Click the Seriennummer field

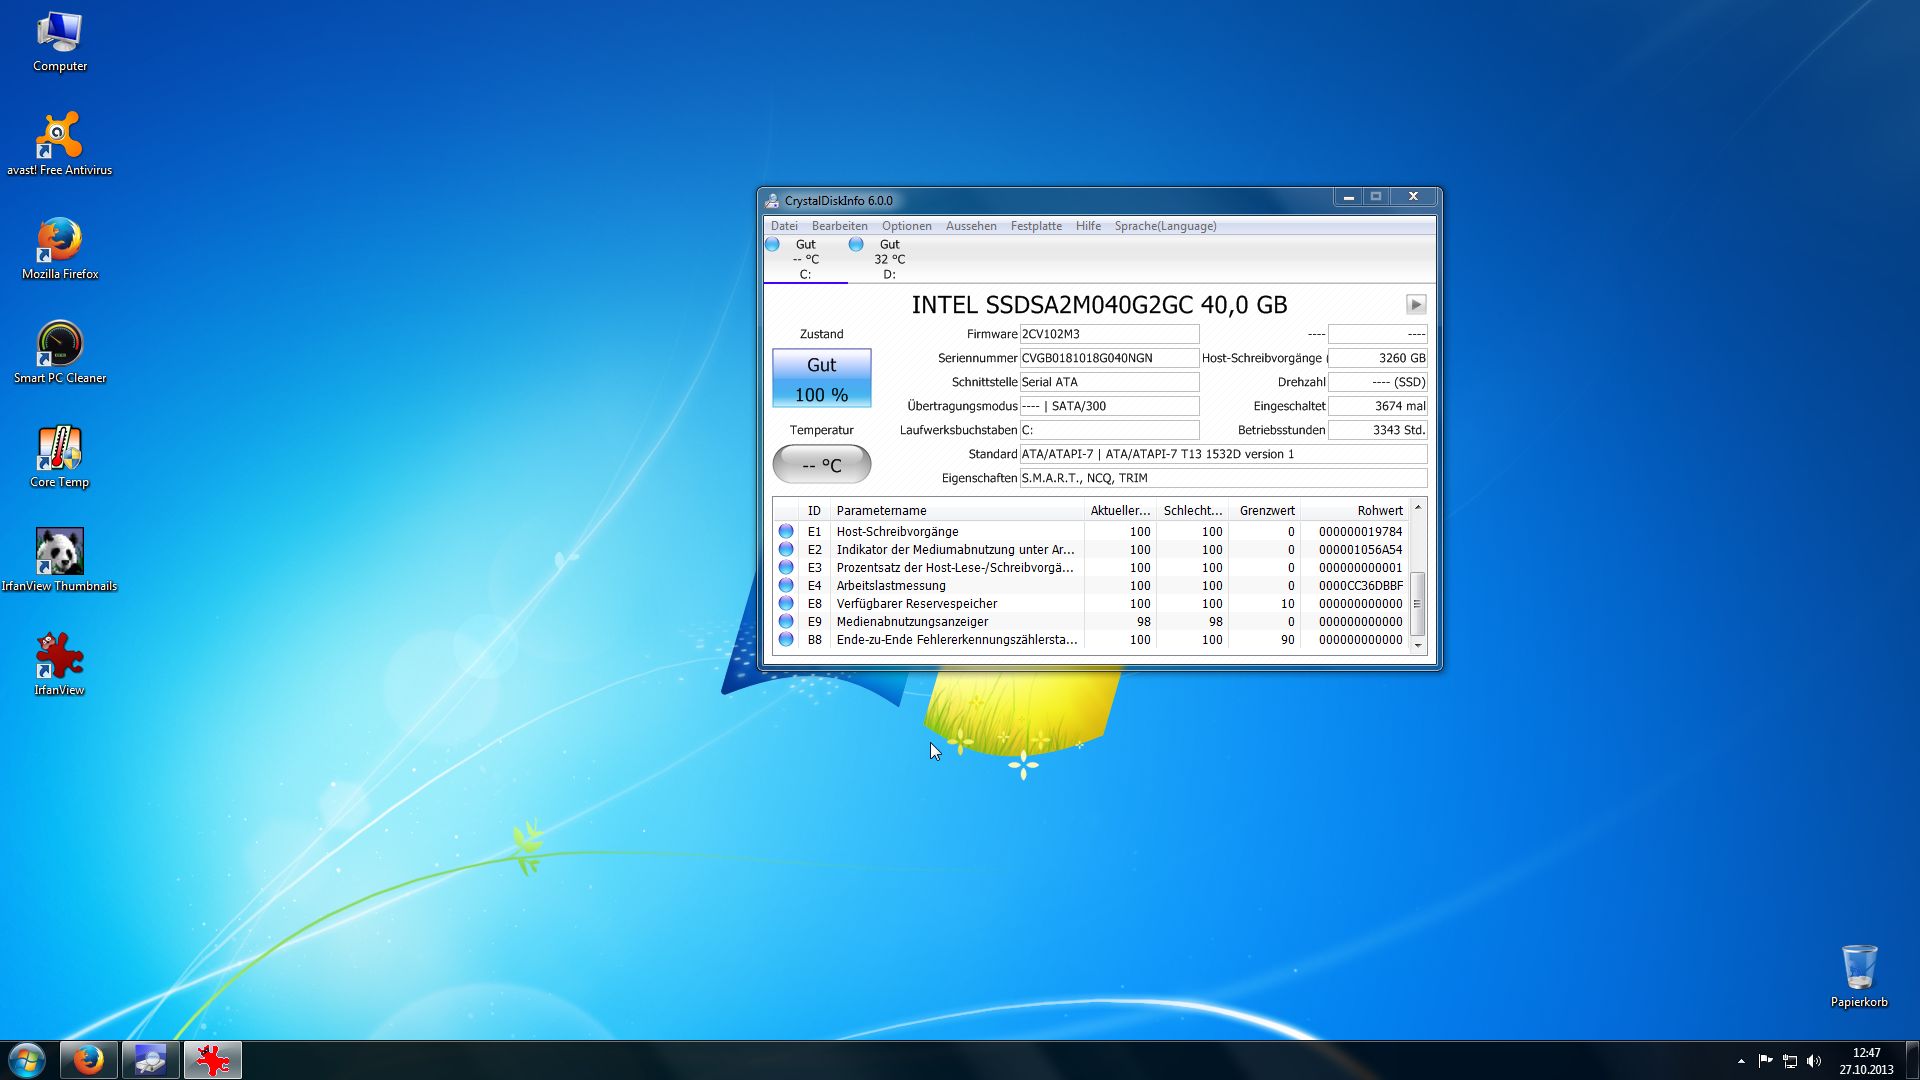pos(1109,358)
